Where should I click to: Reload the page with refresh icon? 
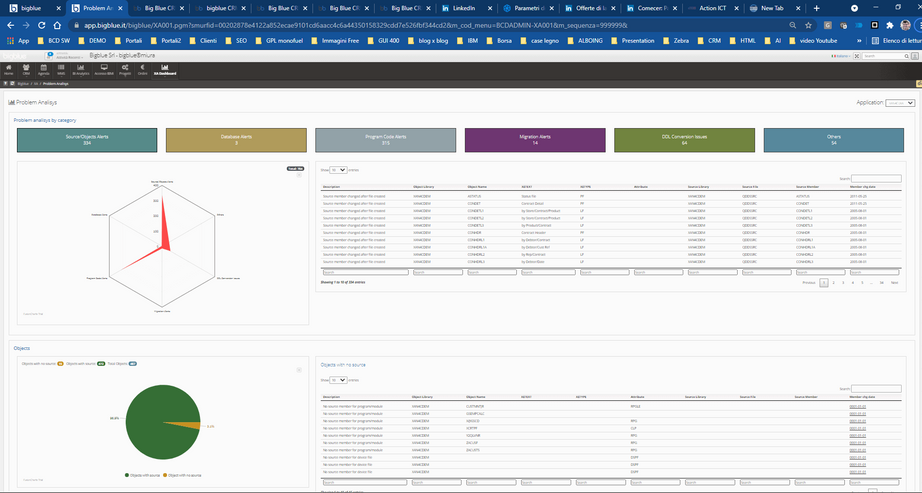pyautogui.click(x=41, y=25)
